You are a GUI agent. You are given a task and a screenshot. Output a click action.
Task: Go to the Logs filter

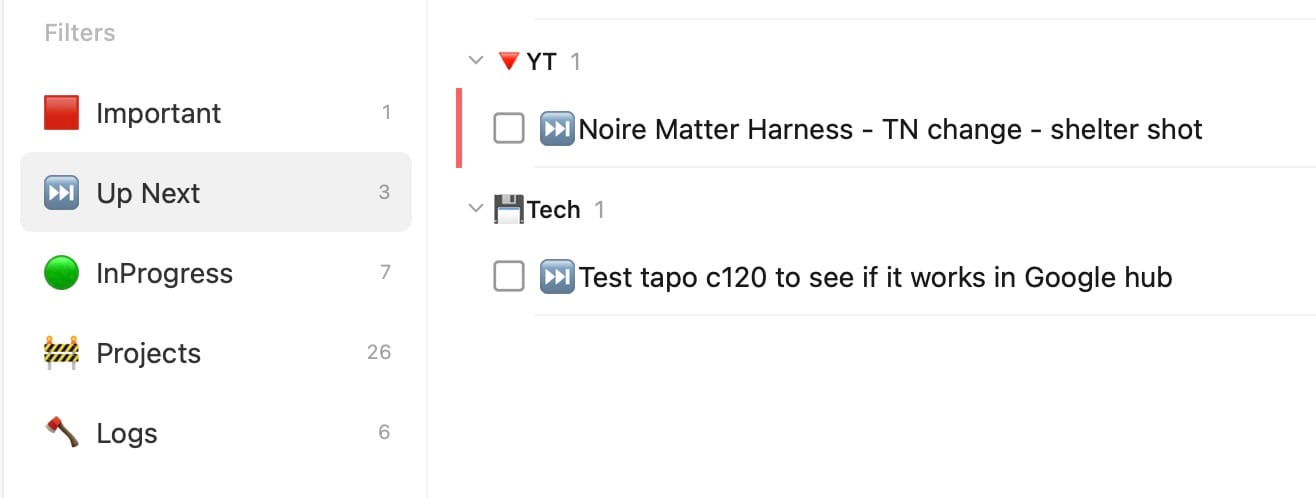click(x=127, y=433)
